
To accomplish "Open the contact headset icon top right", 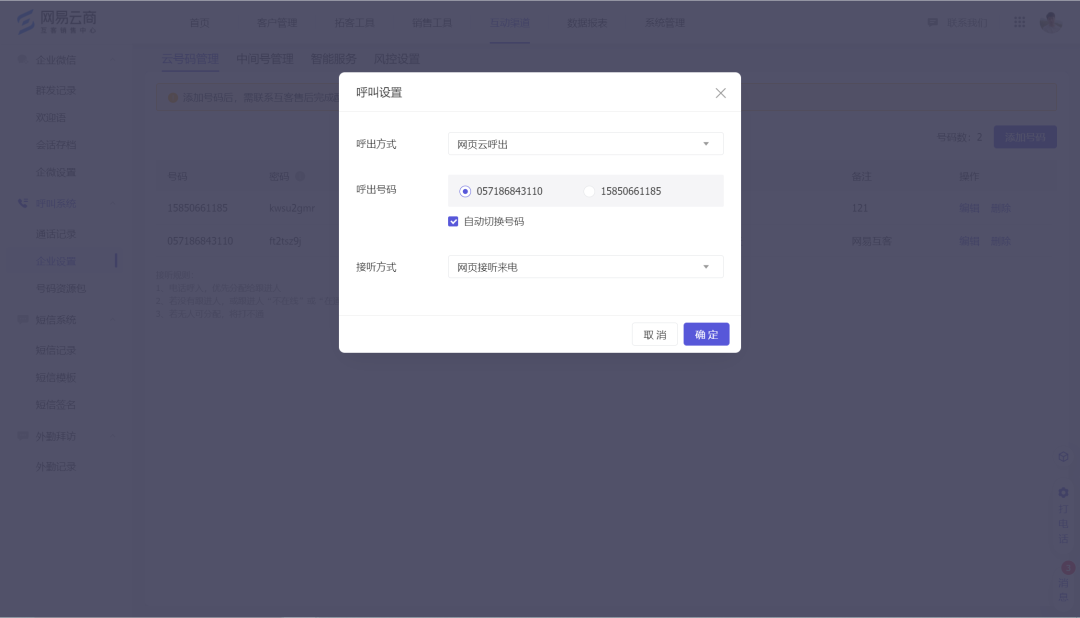I will tap(934, 21).
